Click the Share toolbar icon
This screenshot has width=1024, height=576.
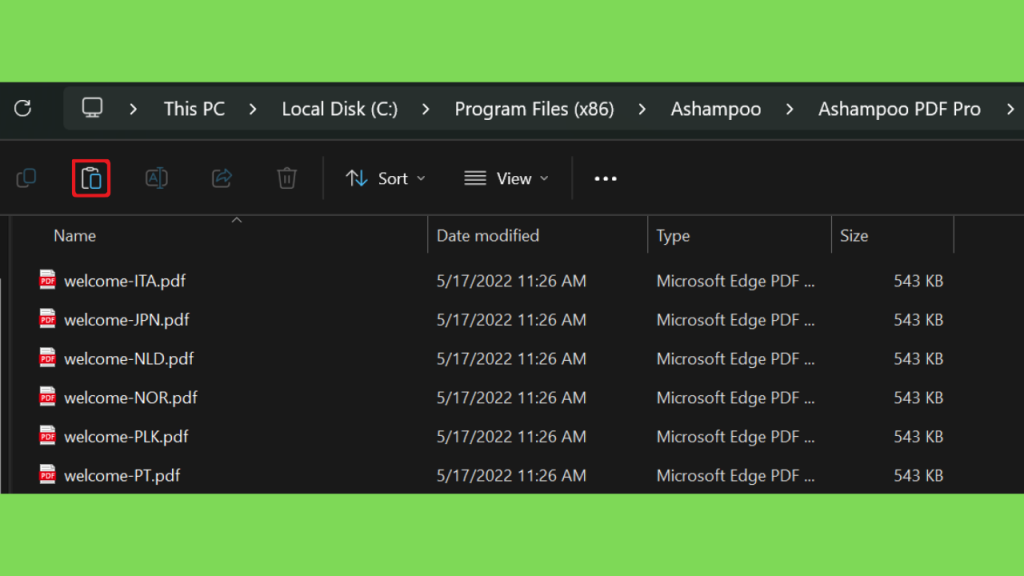(x=222, y=178)
